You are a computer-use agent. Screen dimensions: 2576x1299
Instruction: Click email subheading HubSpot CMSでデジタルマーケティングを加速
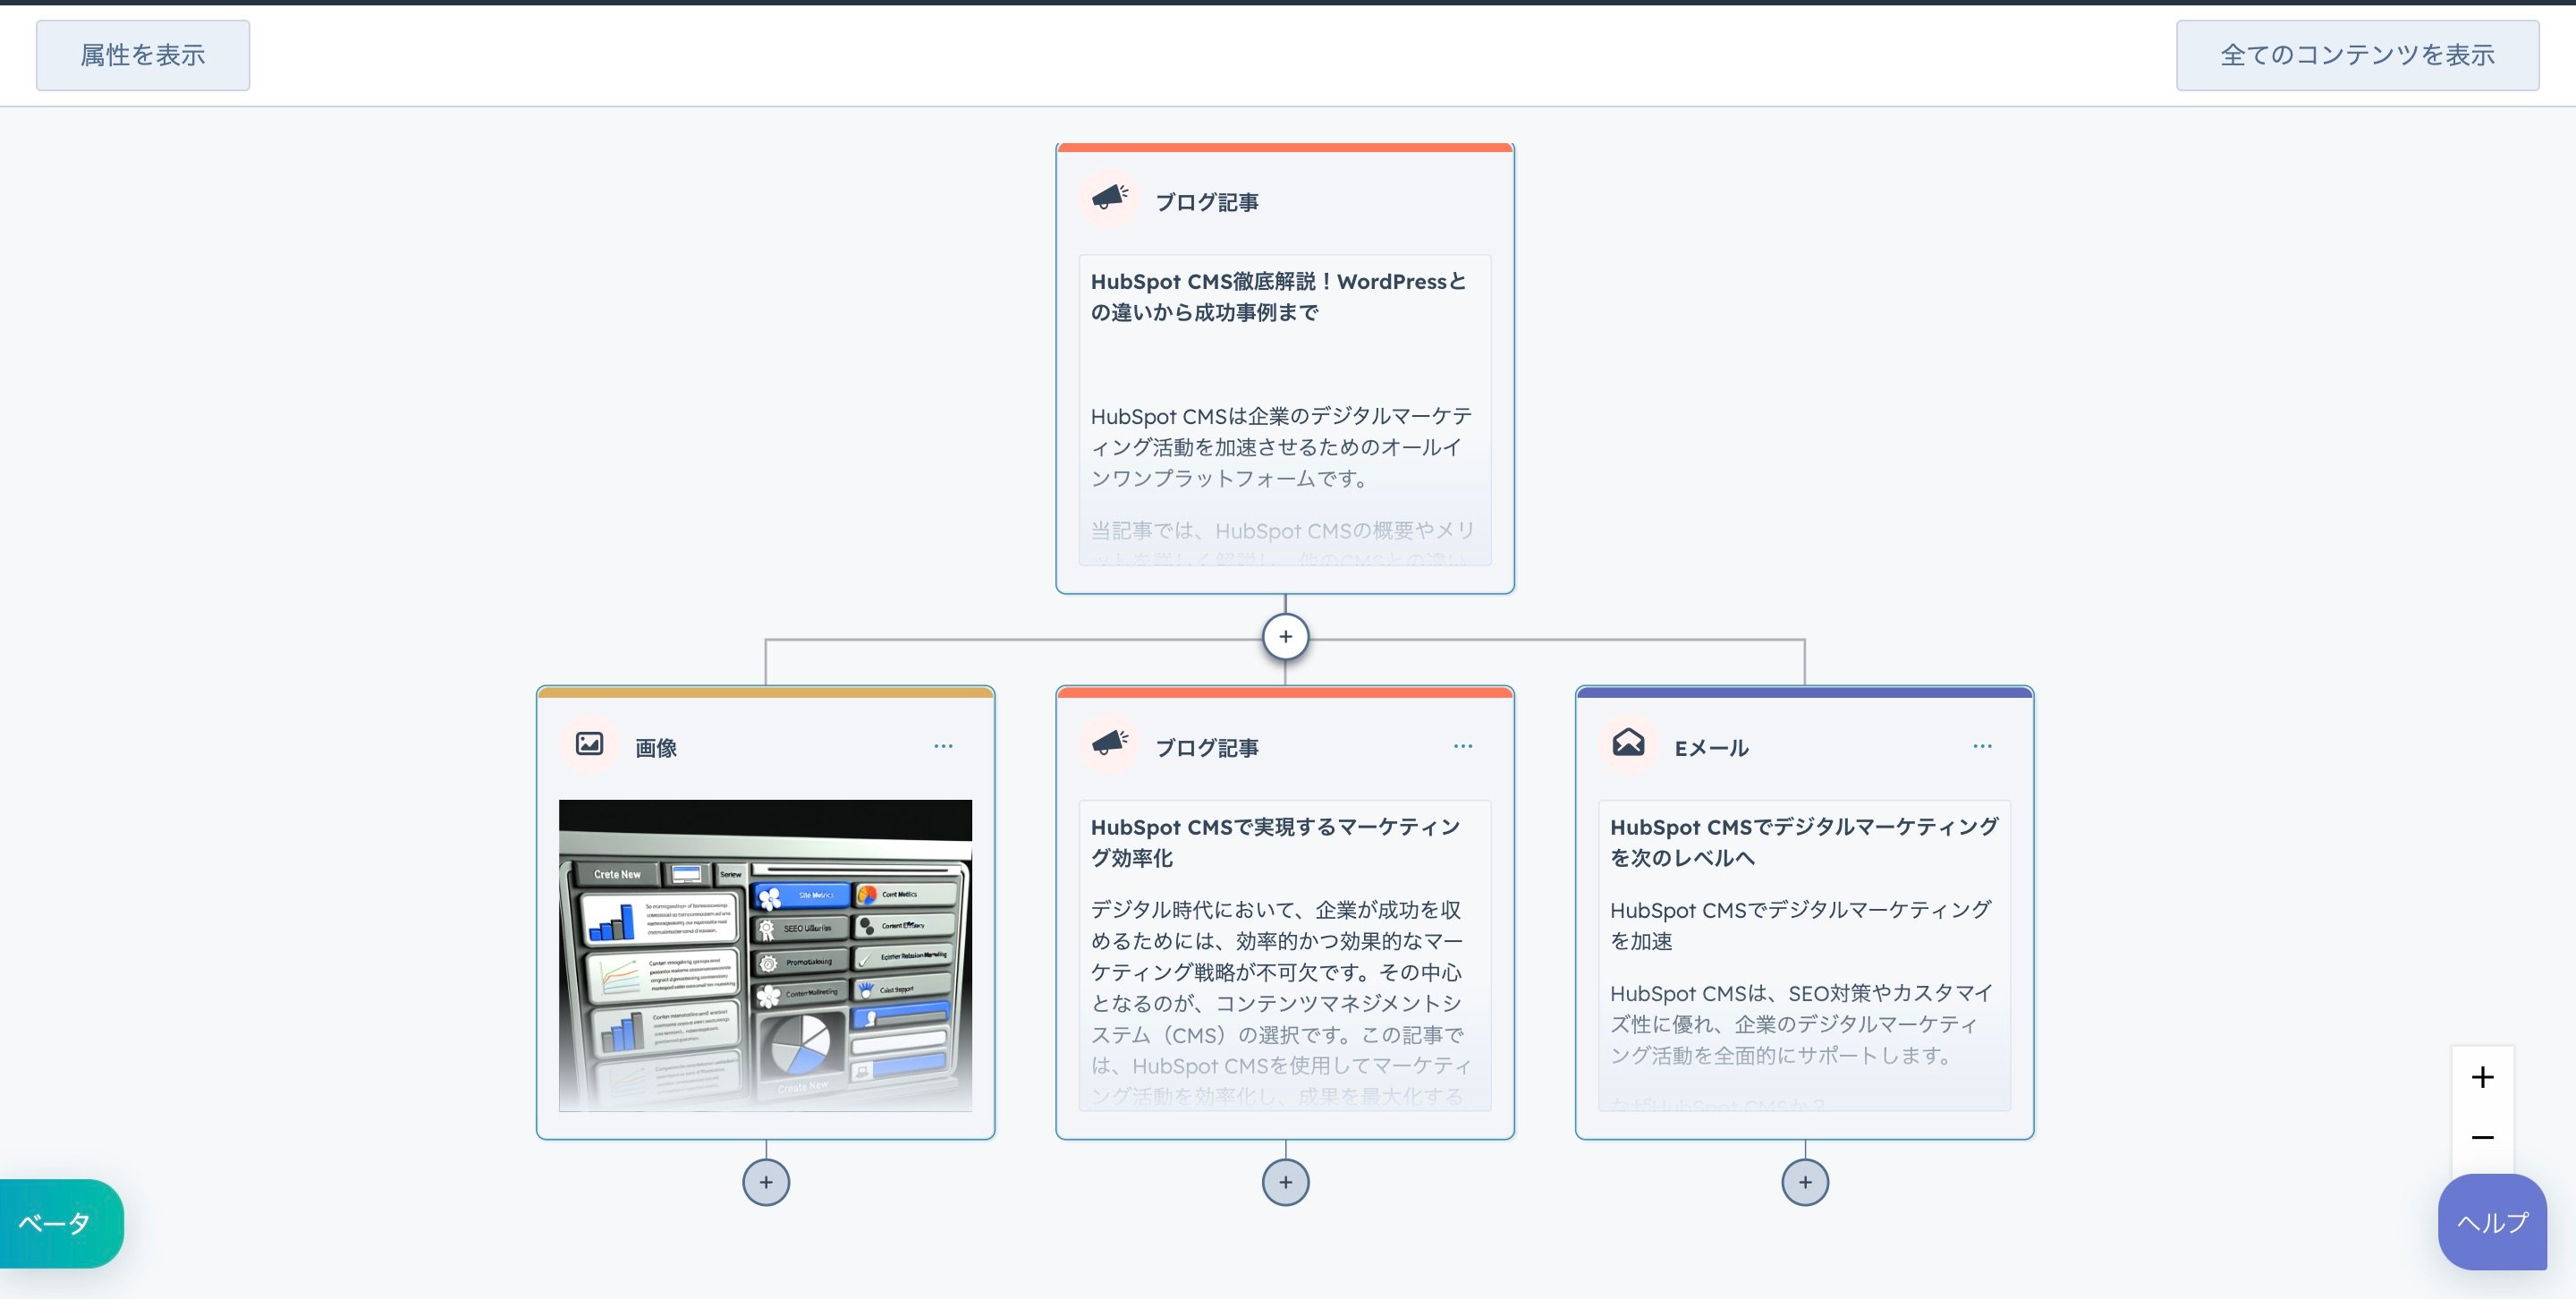point(1801,925)
